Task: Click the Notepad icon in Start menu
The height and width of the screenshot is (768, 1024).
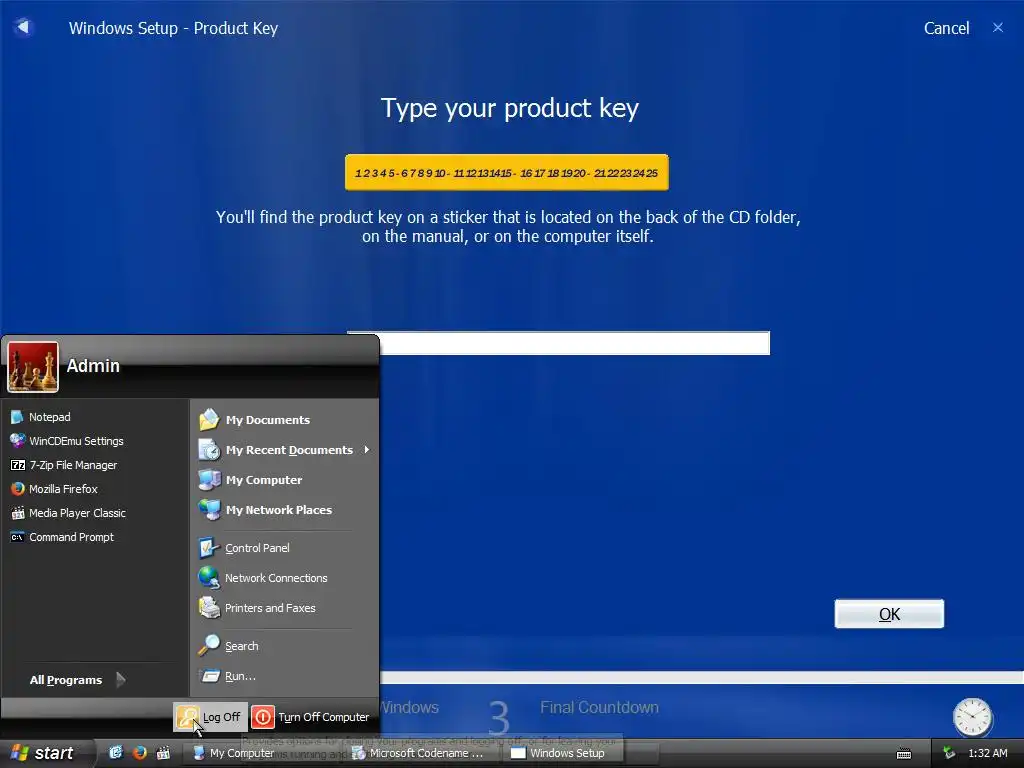Action: tap(18, 417)
